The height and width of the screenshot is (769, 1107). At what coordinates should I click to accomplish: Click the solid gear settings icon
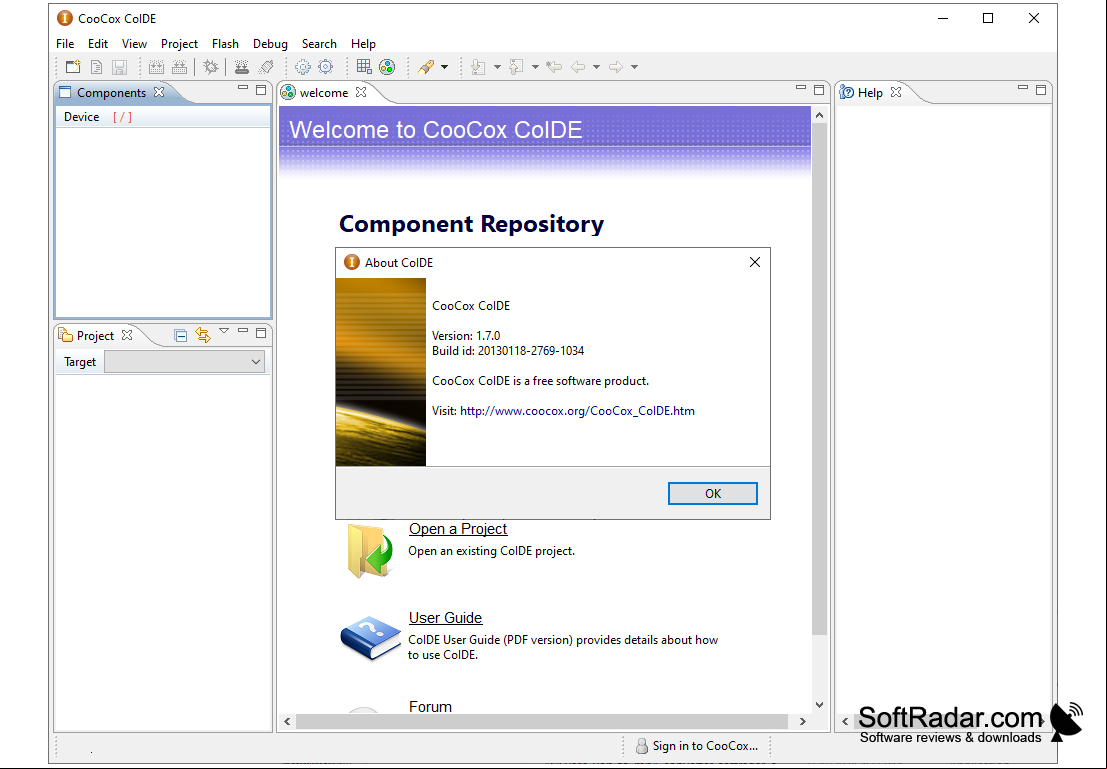325,67
